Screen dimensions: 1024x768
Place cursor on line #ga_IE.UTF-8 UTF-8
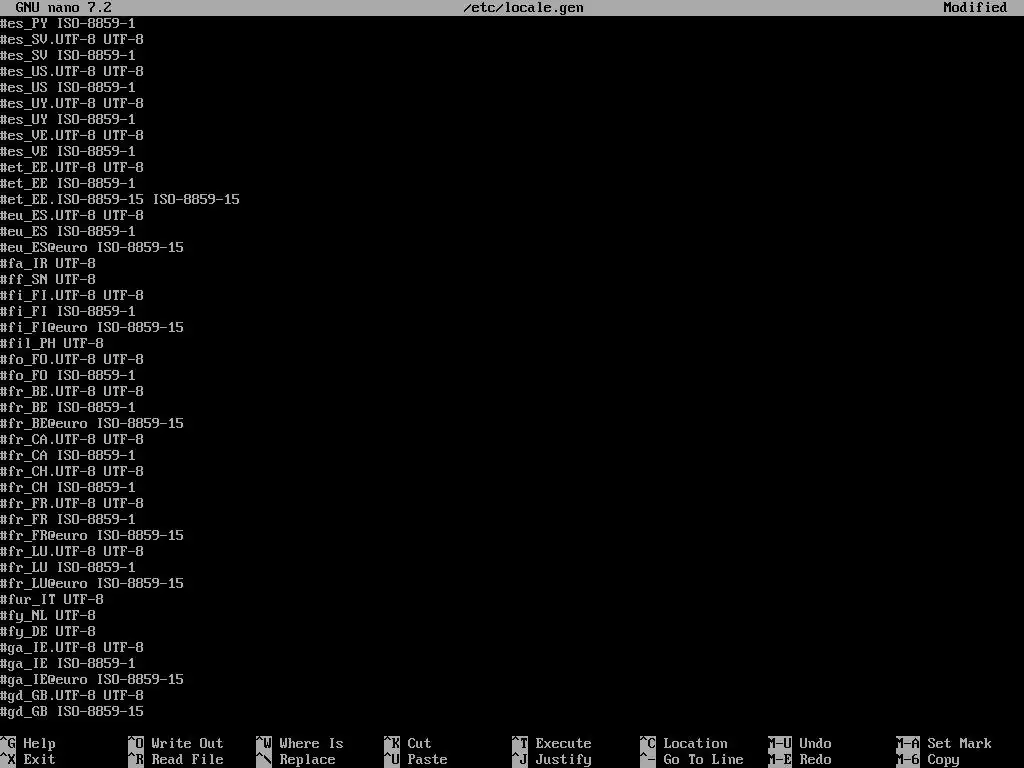click(x=72, y=647)
